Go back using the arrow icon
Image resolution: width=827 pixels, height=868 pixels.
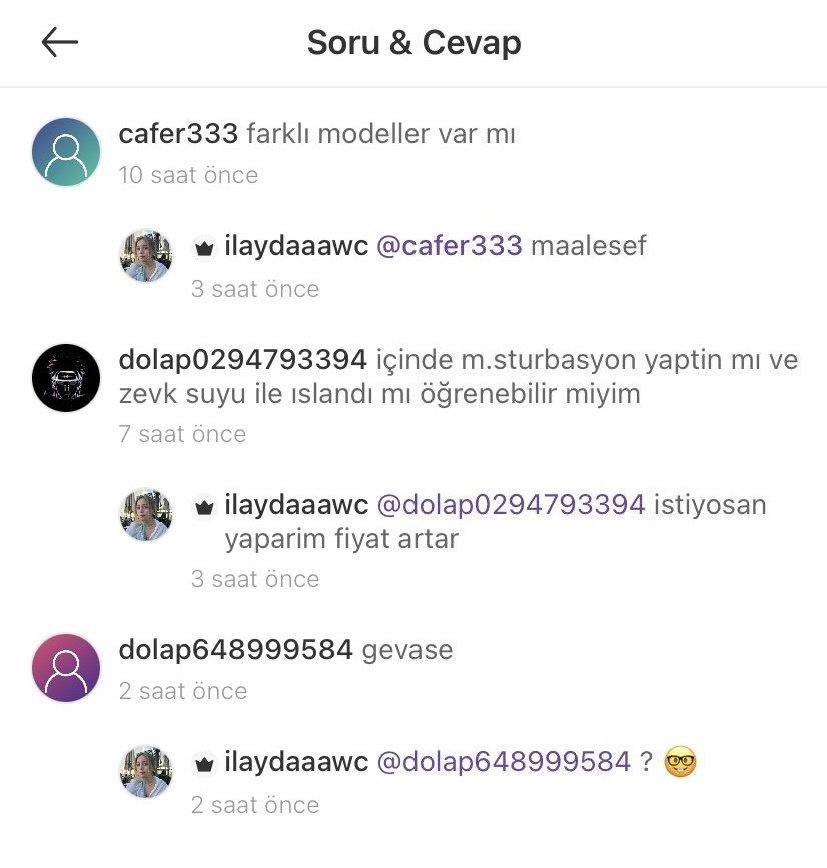point(60,42)
